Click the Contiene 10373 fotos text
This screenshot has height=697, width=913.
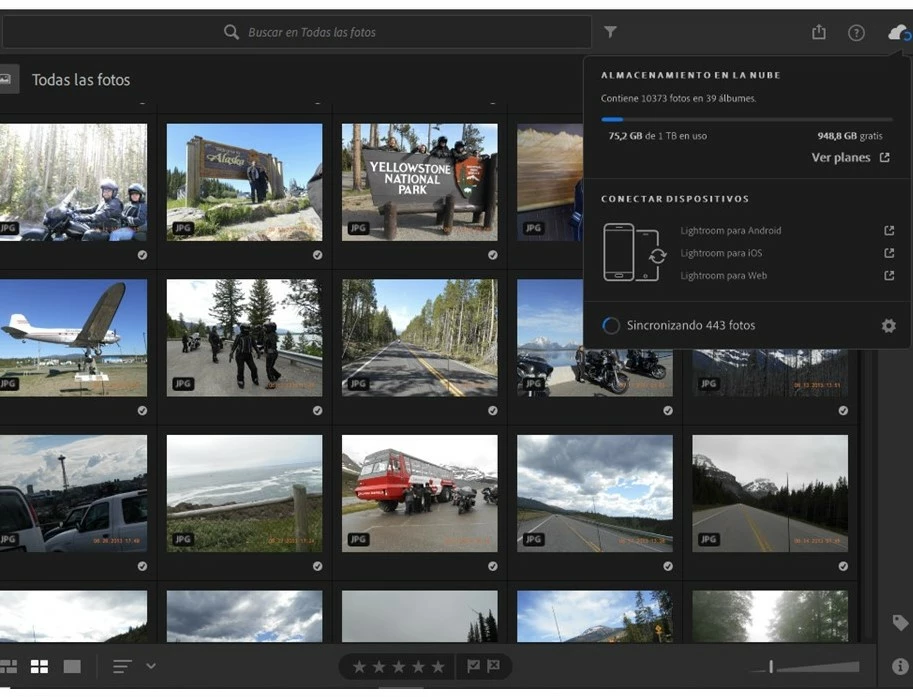tap(678, 98)
